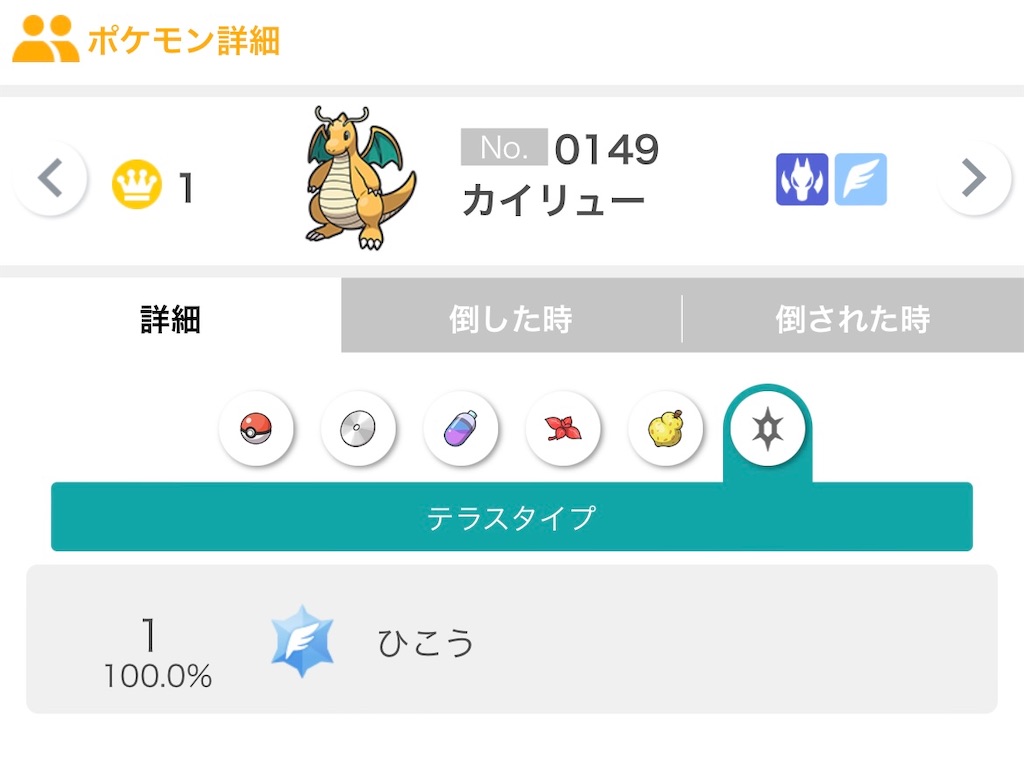Select the Poké Ball category icon
The height and width of the screenshot is (779, 1024).
(257, 428)
